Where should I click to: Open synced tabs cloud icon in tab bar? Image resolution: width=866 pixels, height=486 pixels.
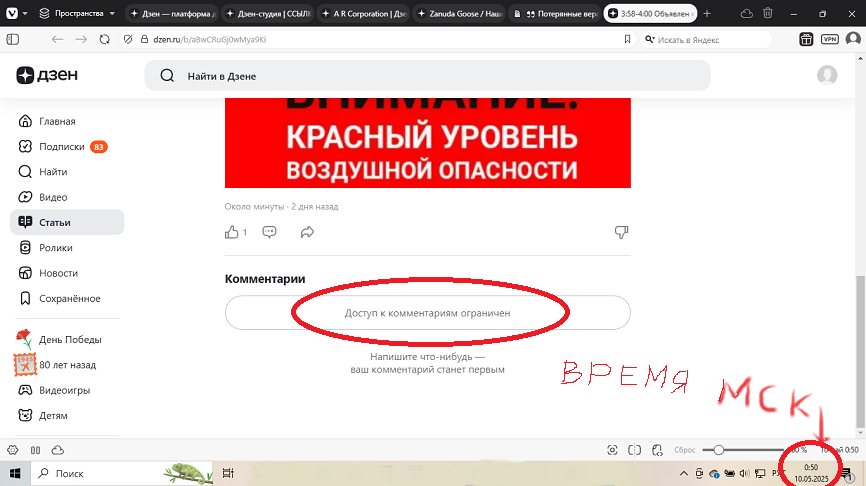click(x=747, y=14)
